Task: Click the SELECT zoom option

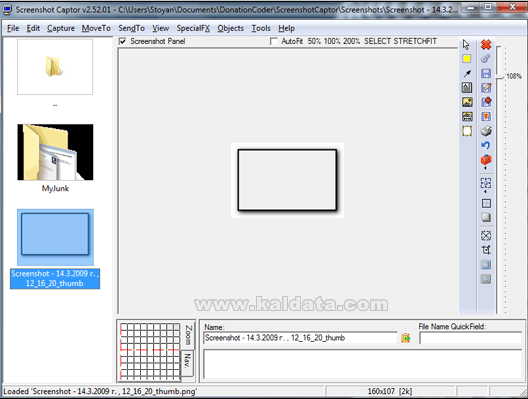Action: 377,41
